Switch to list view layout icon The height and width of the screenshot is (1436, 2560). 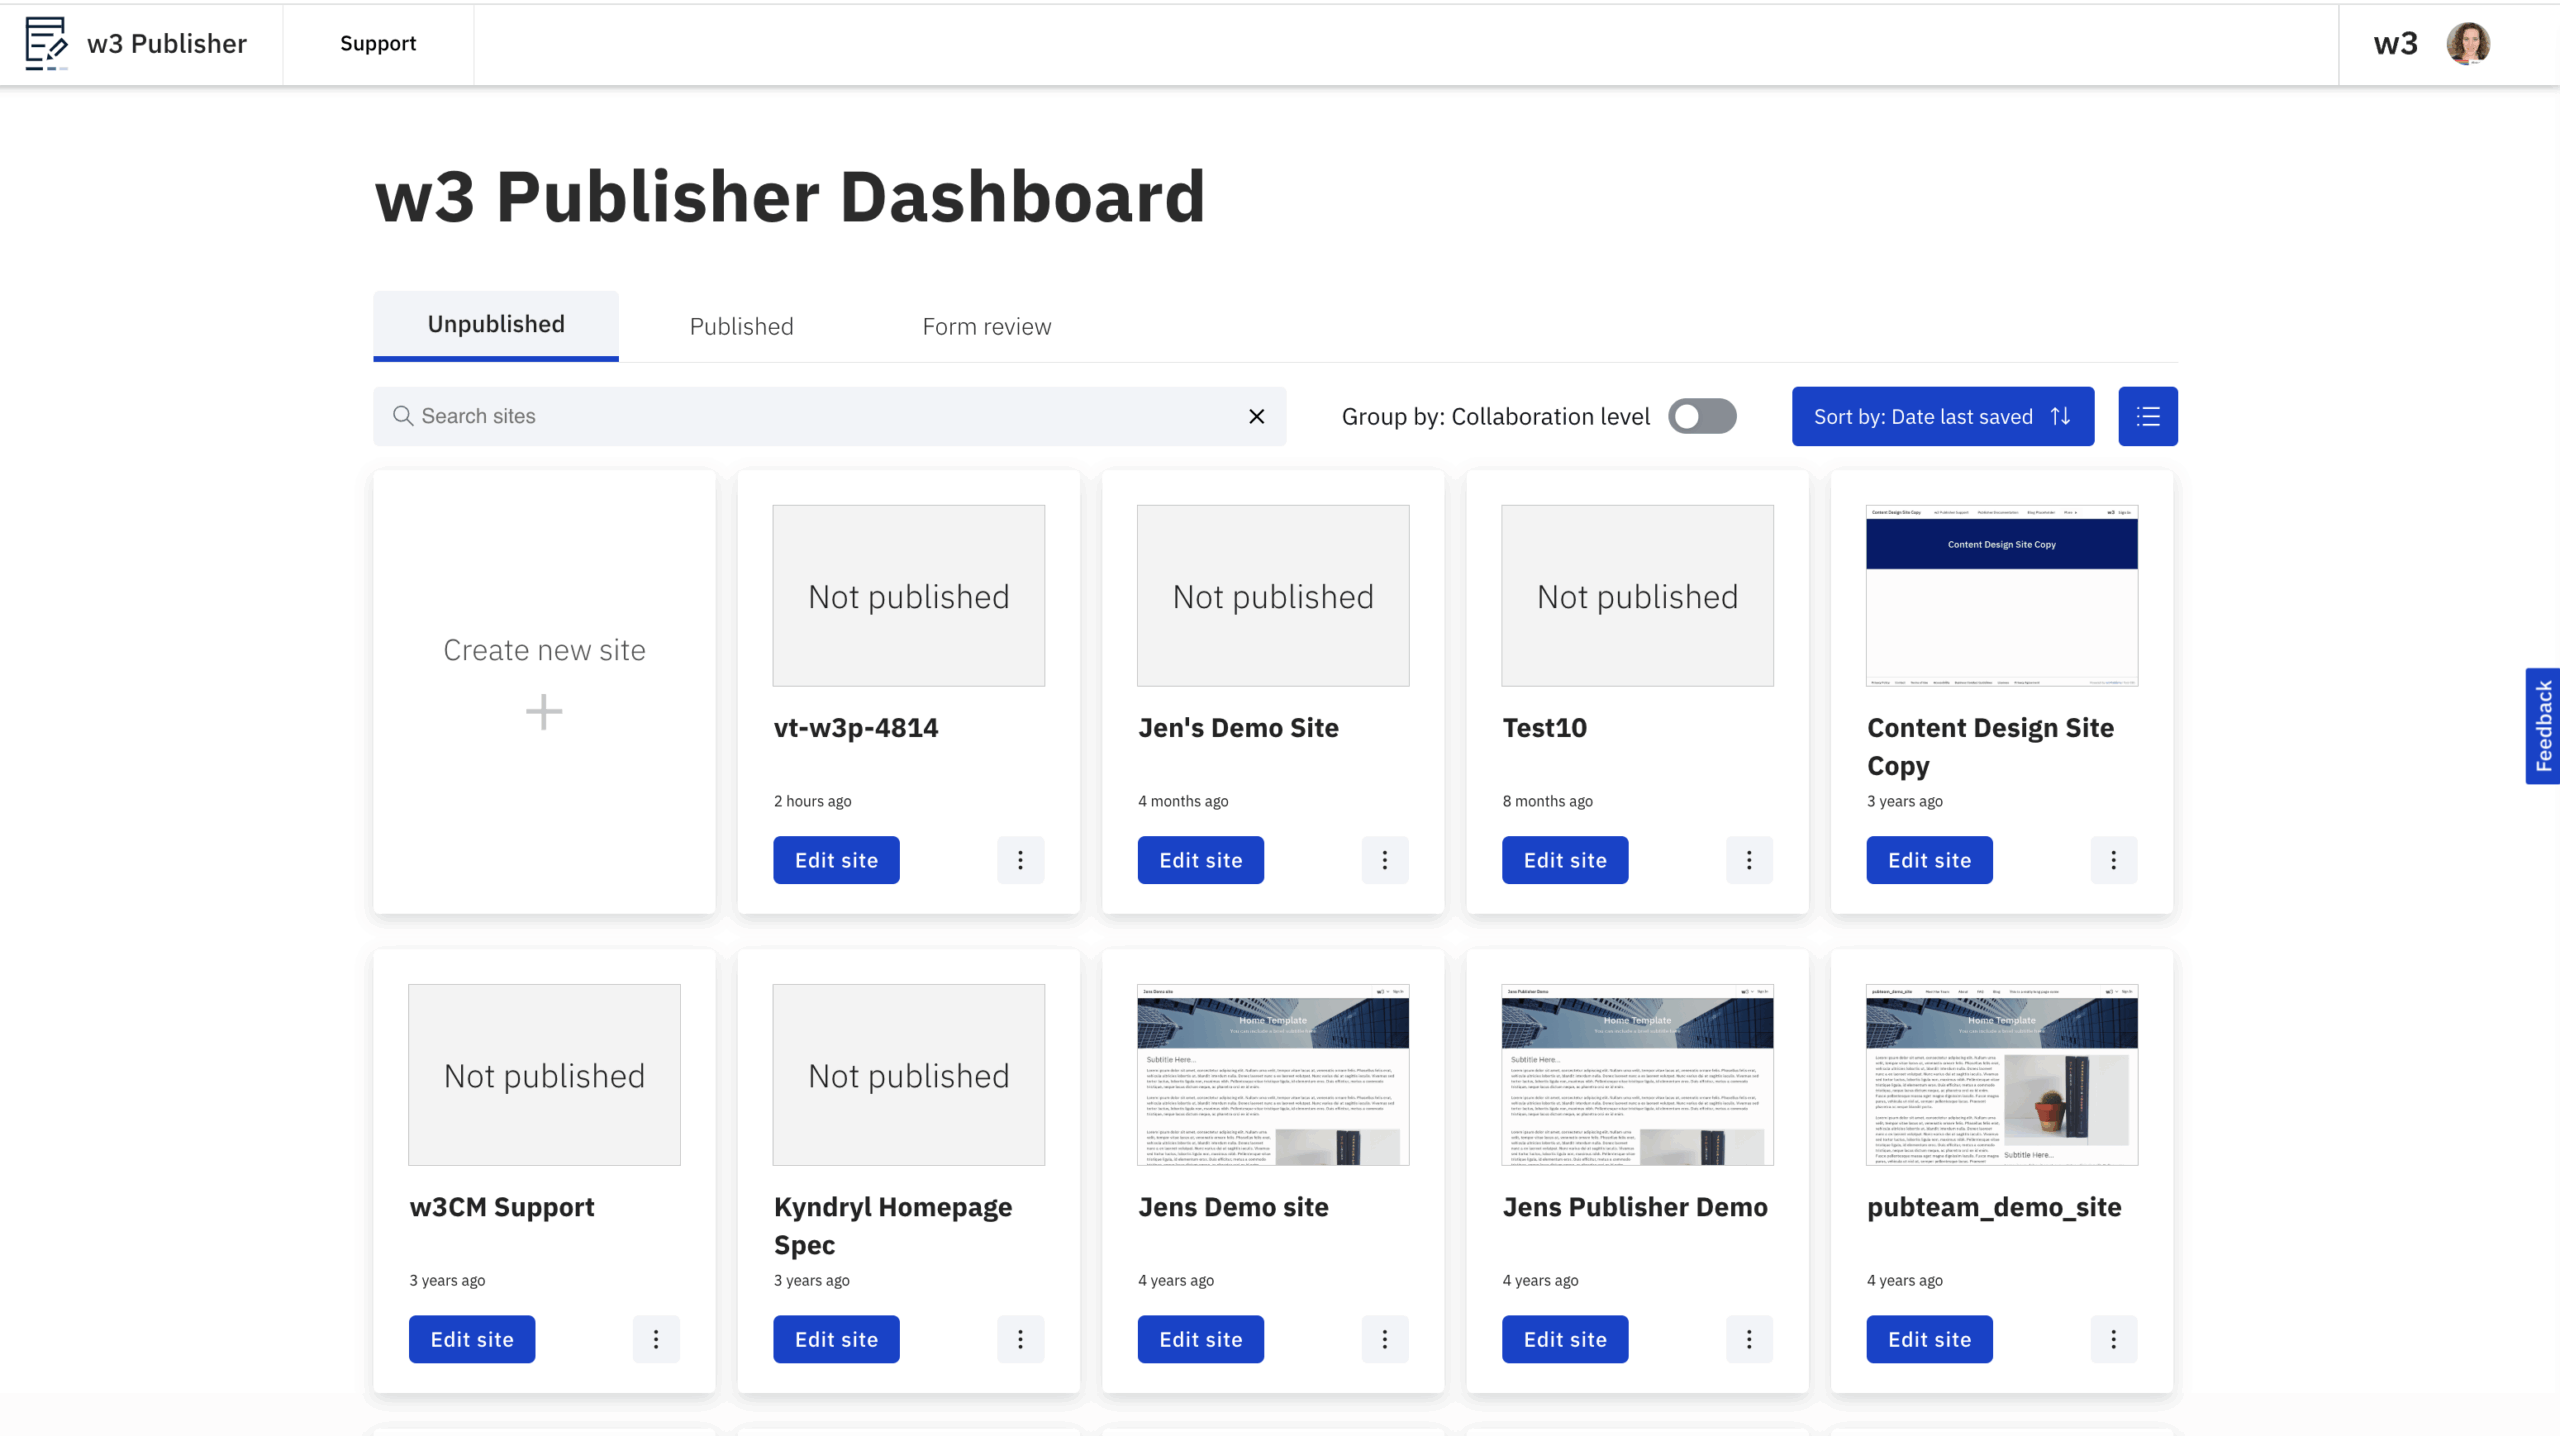[2148, 416]
